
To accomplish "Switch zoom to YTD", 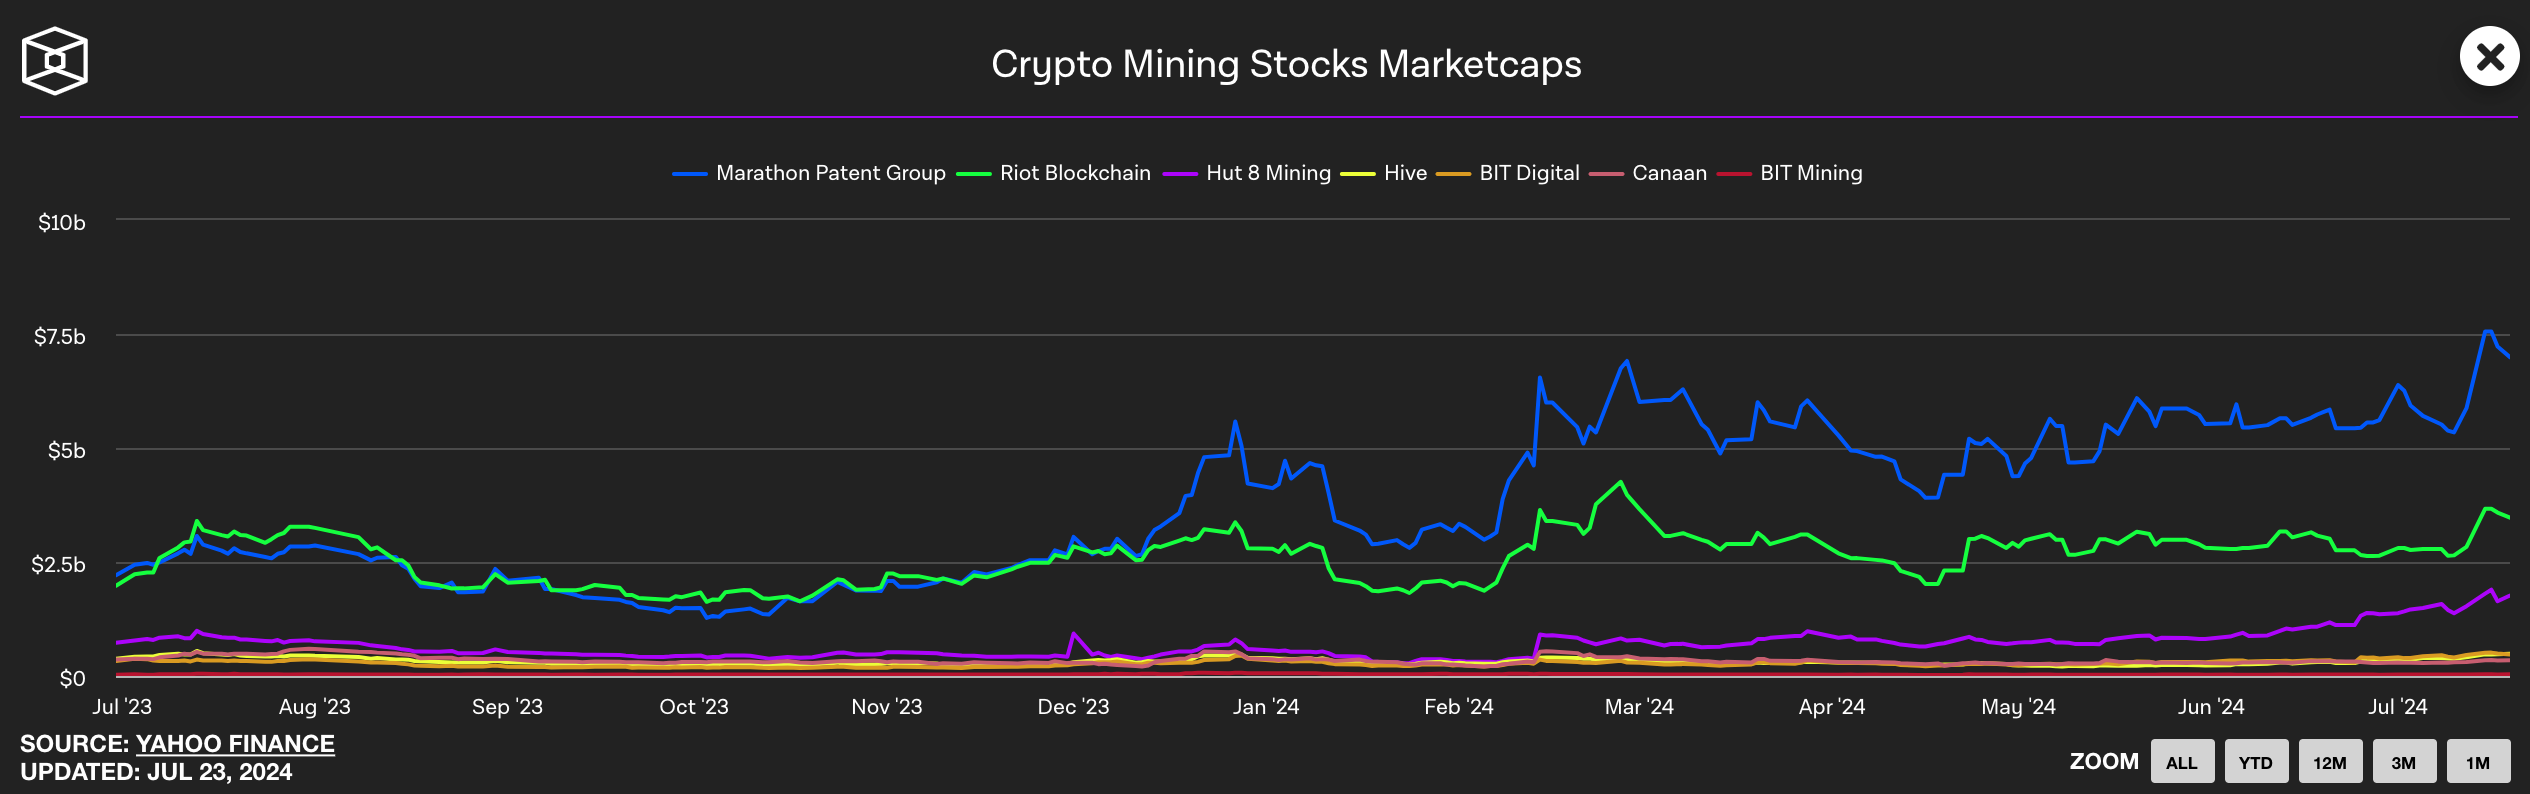I will pyautogui.click(x=2256, y=761).
